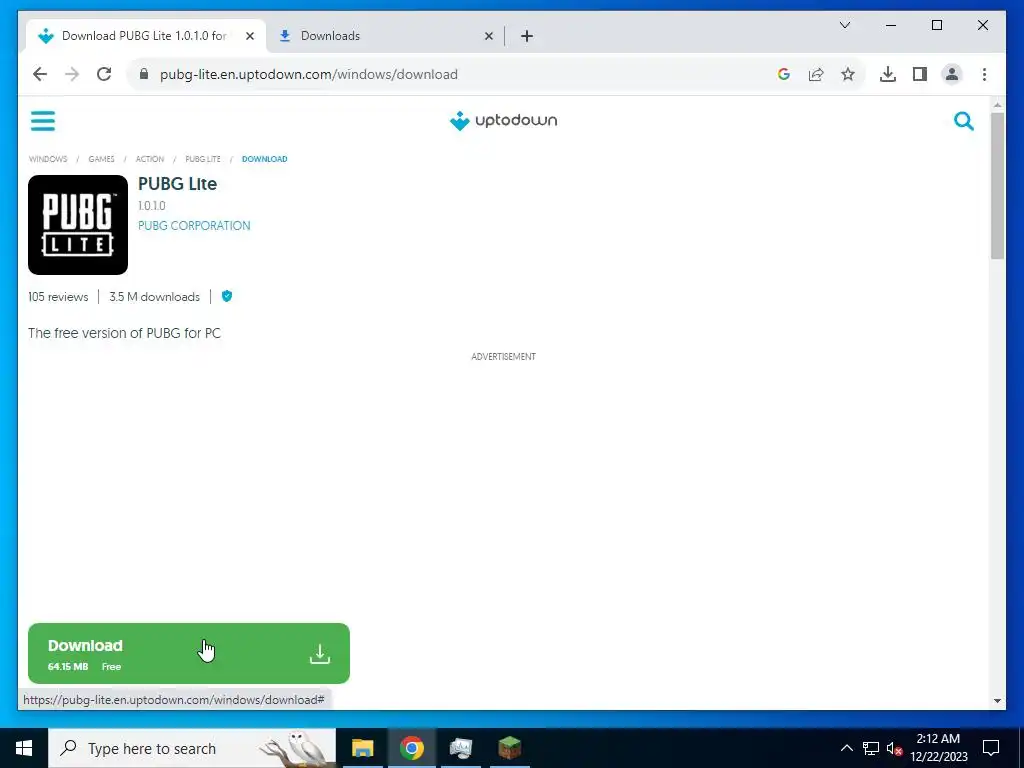The height and width of the screenshot is (768, 1024).
Task: Close the Download PUBG Lite tab
Action: point(249,36)
